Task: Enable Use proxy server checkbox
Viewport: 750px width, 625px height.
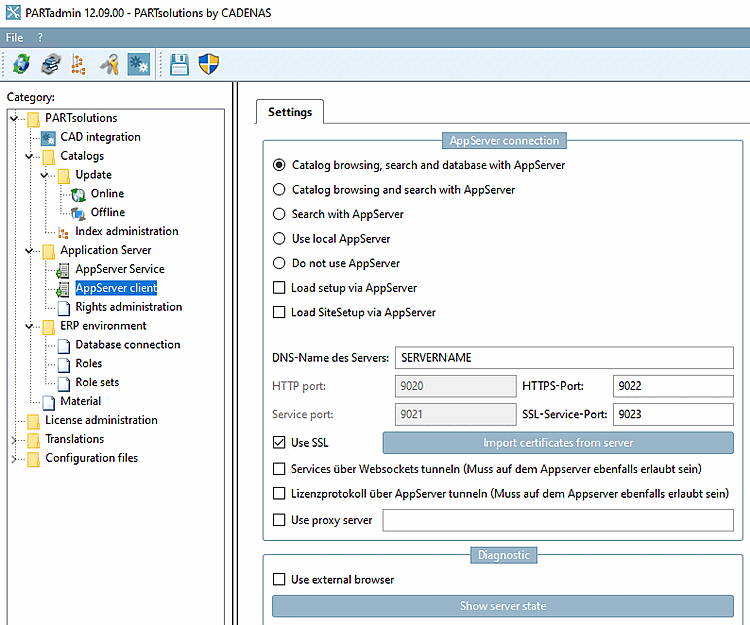Action: pyautogui.click(x=279, y=520)
